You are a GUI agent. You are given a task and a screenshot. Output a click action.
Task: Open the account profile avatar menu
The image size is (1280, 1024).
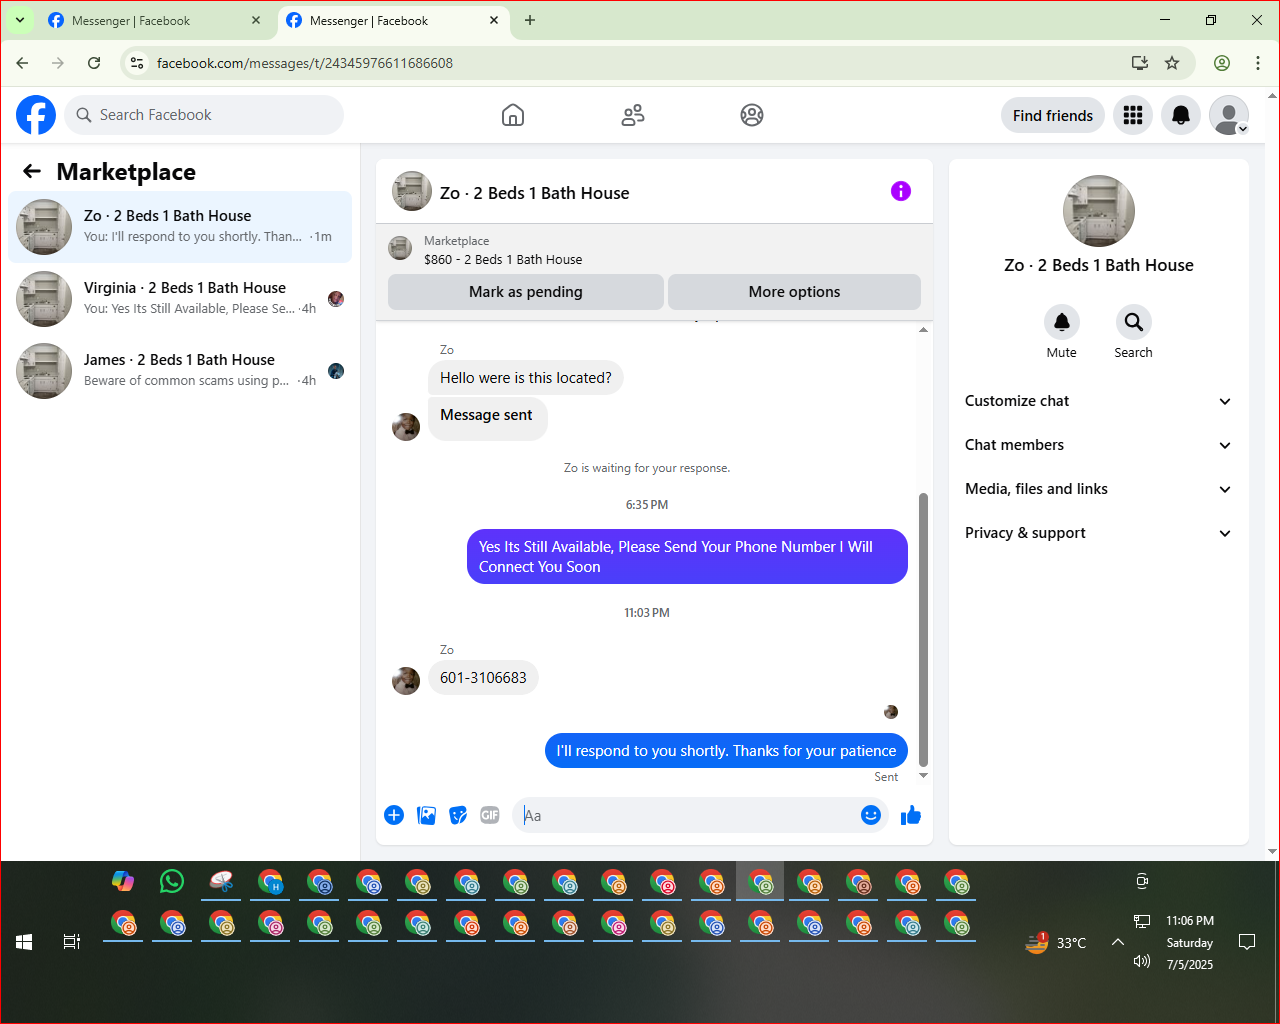pos(1229,115)
